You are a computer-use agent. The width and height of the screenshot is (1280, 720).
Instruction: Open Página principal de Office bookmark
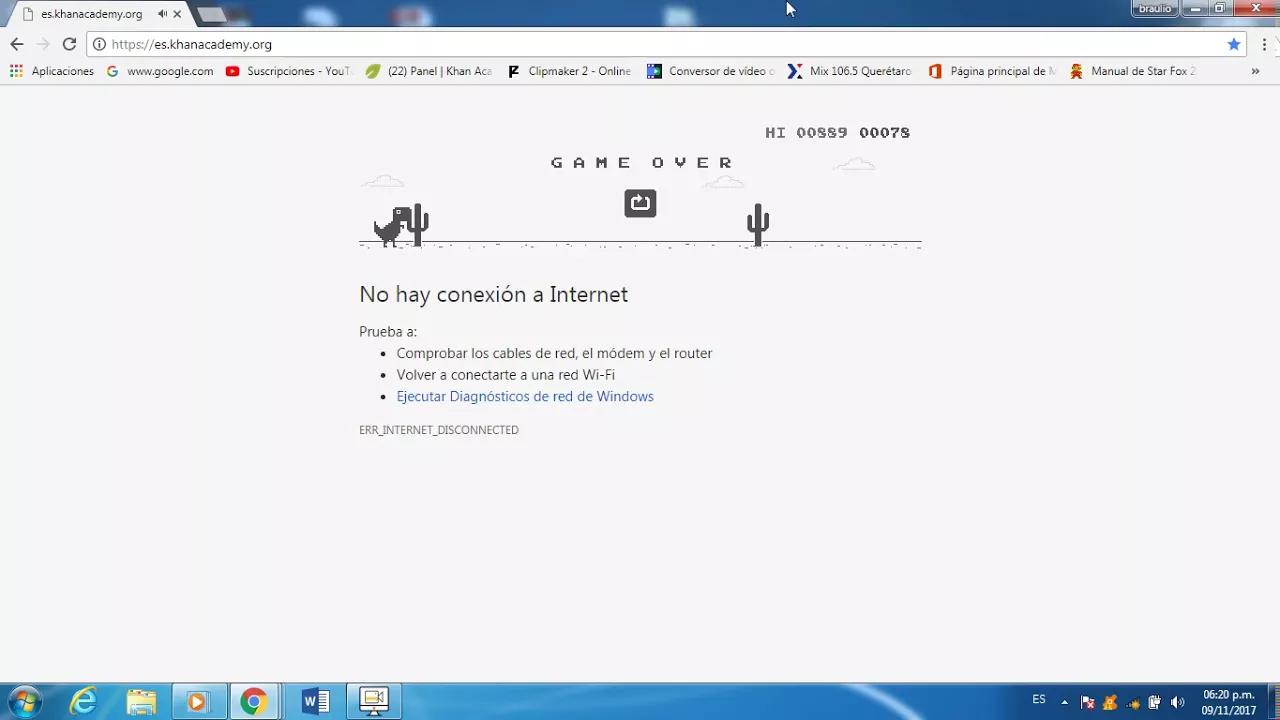coord(992,71)
